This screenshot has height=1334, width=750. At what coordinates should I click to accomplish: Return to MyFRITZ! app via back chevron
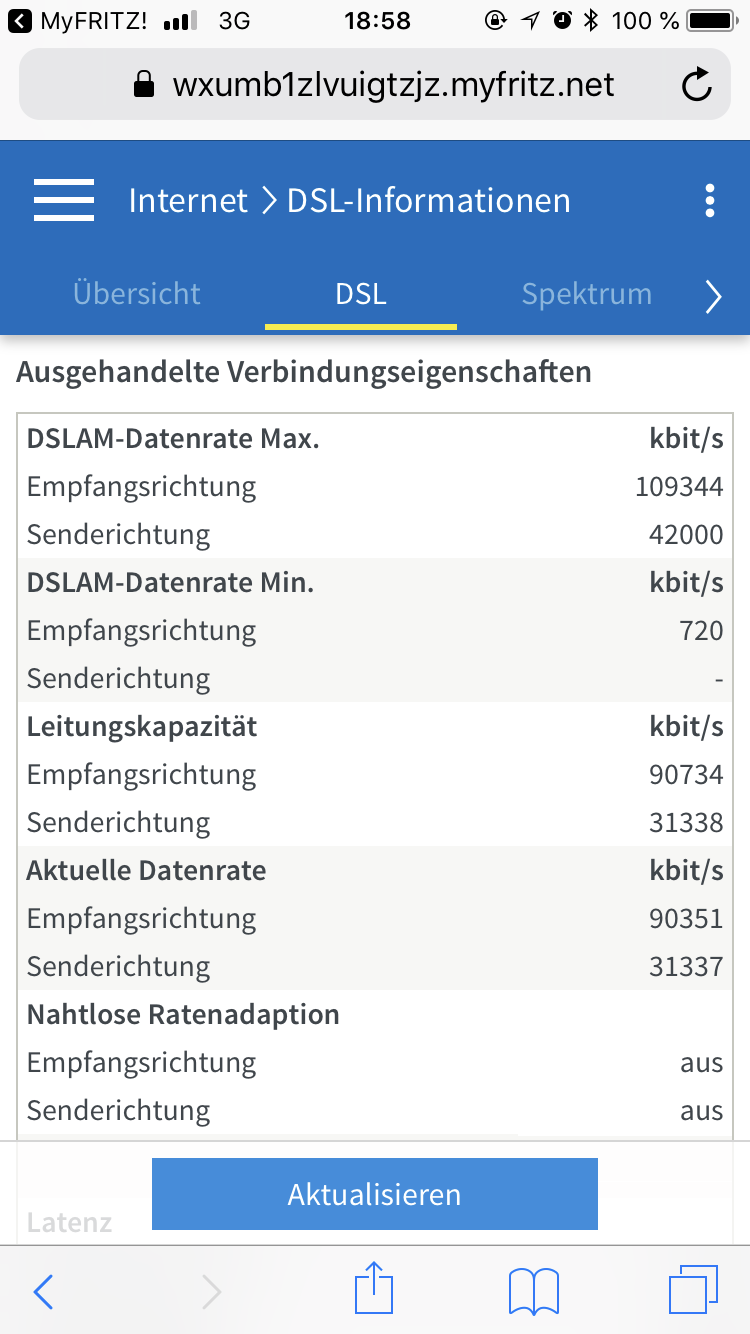click(20, 20)
